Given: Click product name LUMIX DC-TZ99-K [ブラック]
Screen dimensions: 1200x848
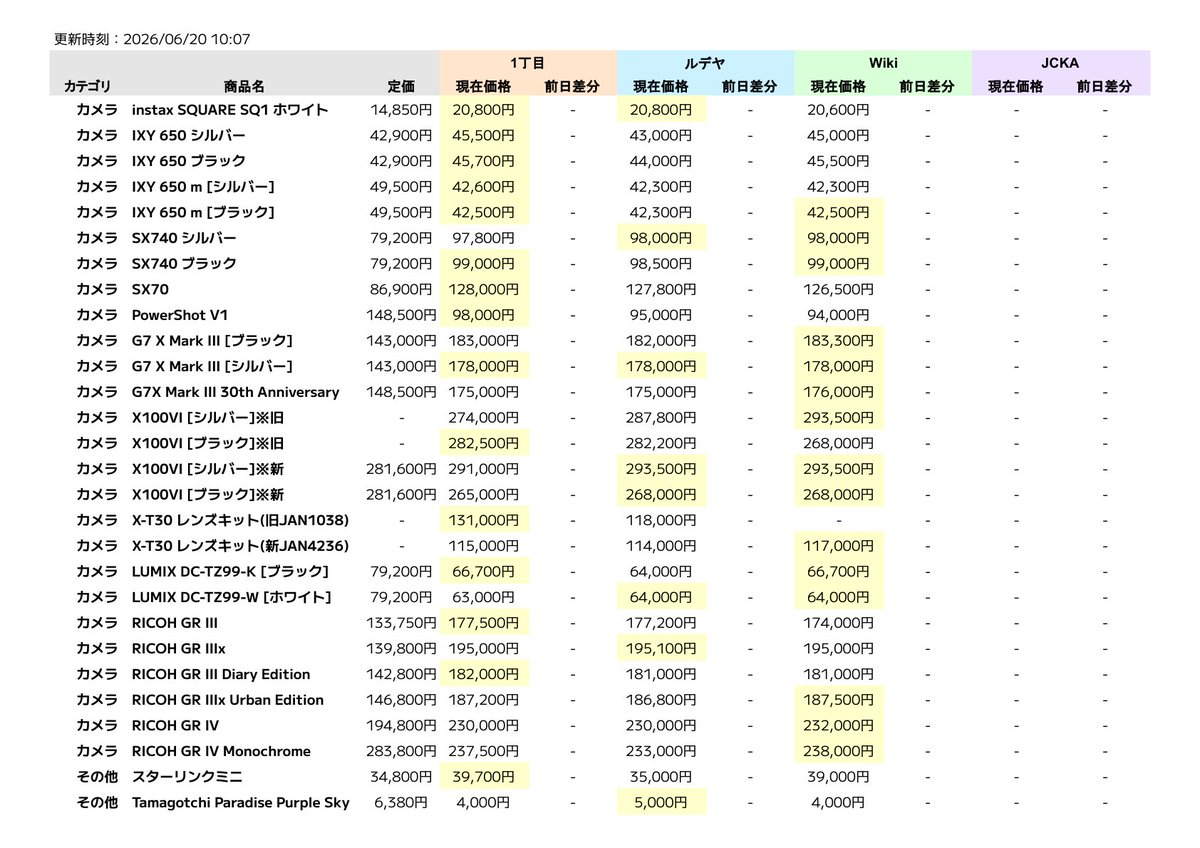Looking at the screenshot, I should 230,571.
